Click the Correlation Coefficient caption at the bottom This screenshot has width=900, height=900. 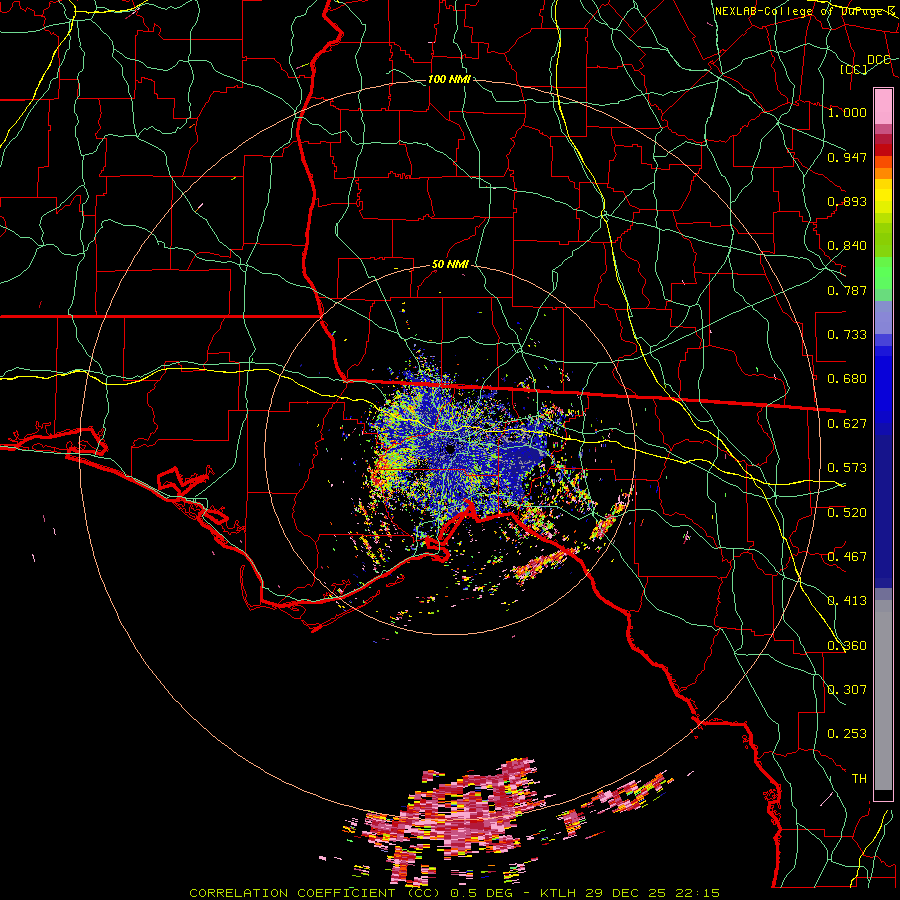454,893
